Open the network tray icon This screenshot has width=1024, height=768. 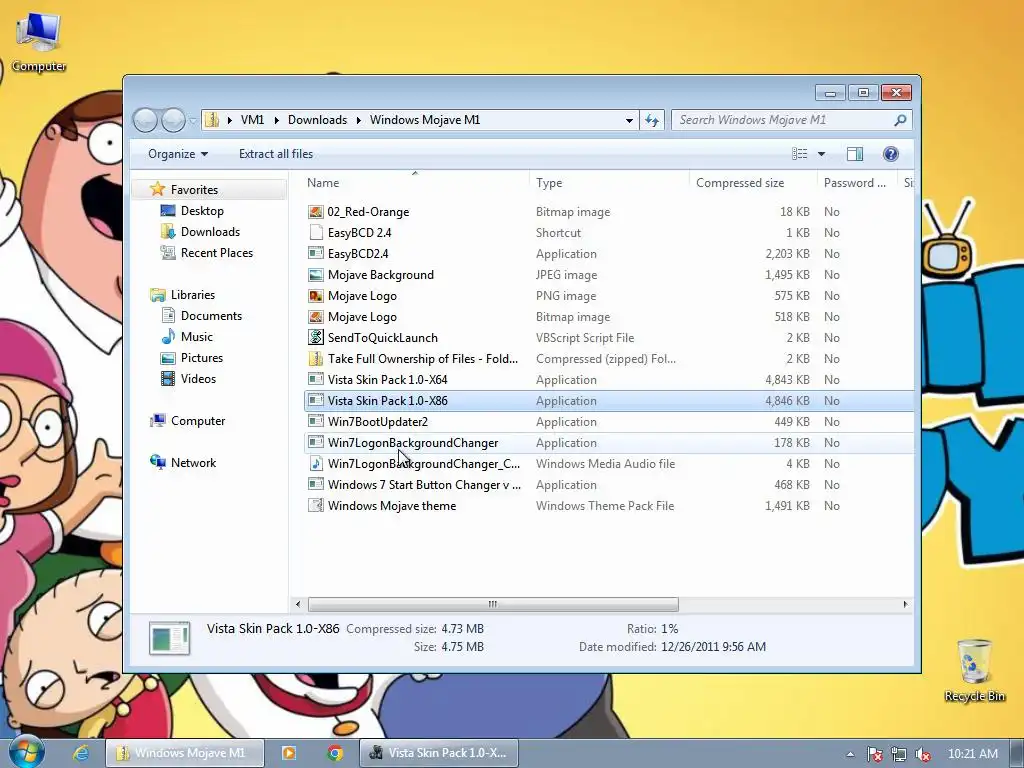click(x=899, y=754)
